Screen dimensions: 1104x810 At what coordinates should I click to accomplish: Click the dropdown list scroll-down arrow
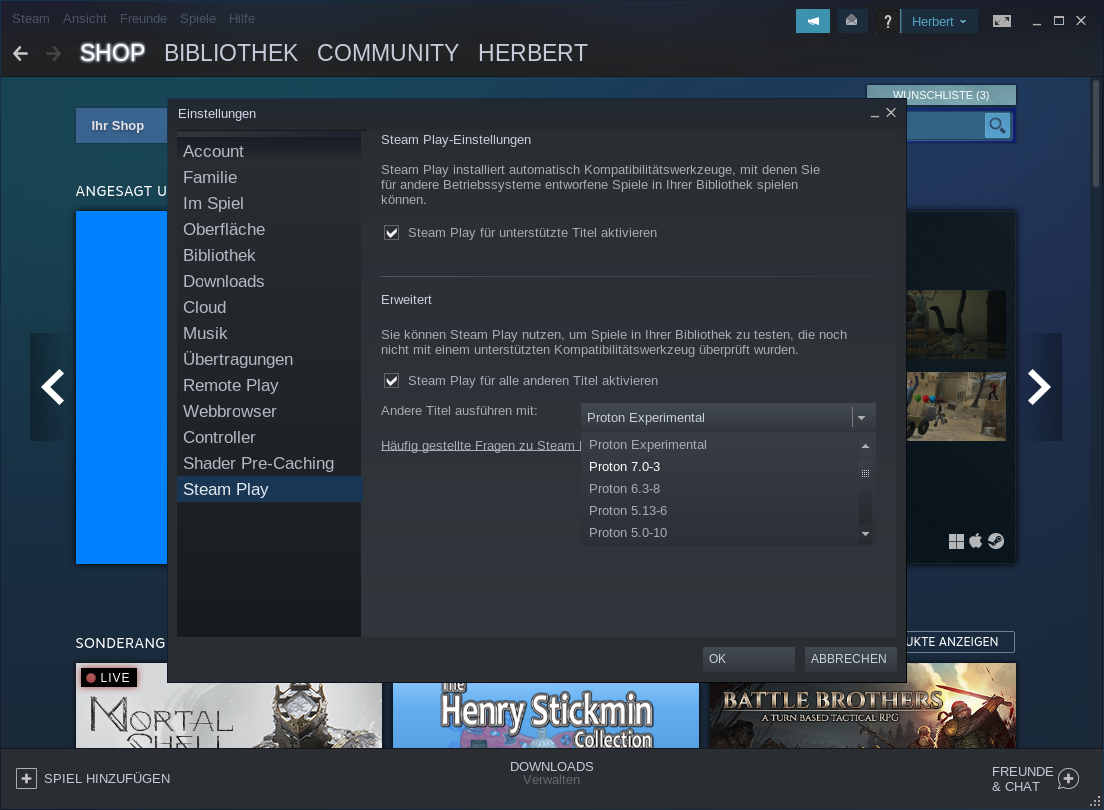(x=865, y=534)
